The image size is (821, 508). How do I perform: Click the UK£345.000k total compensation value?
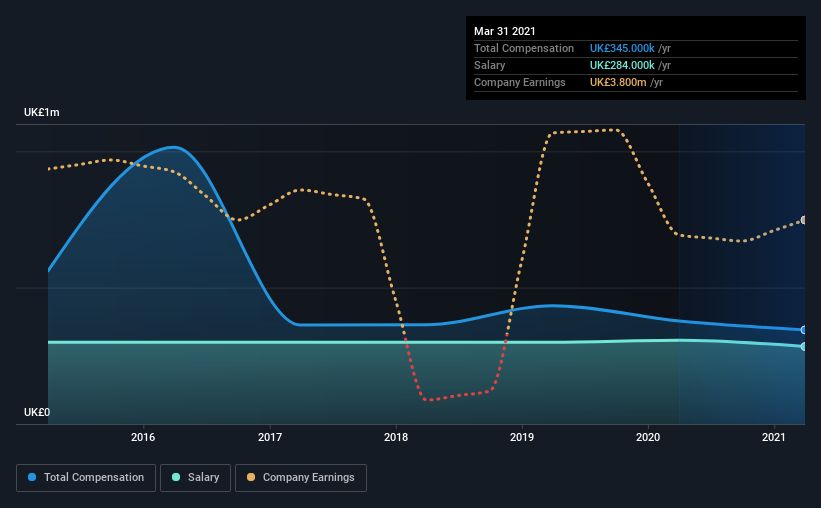pyautogui.click(x=622, y=48)
